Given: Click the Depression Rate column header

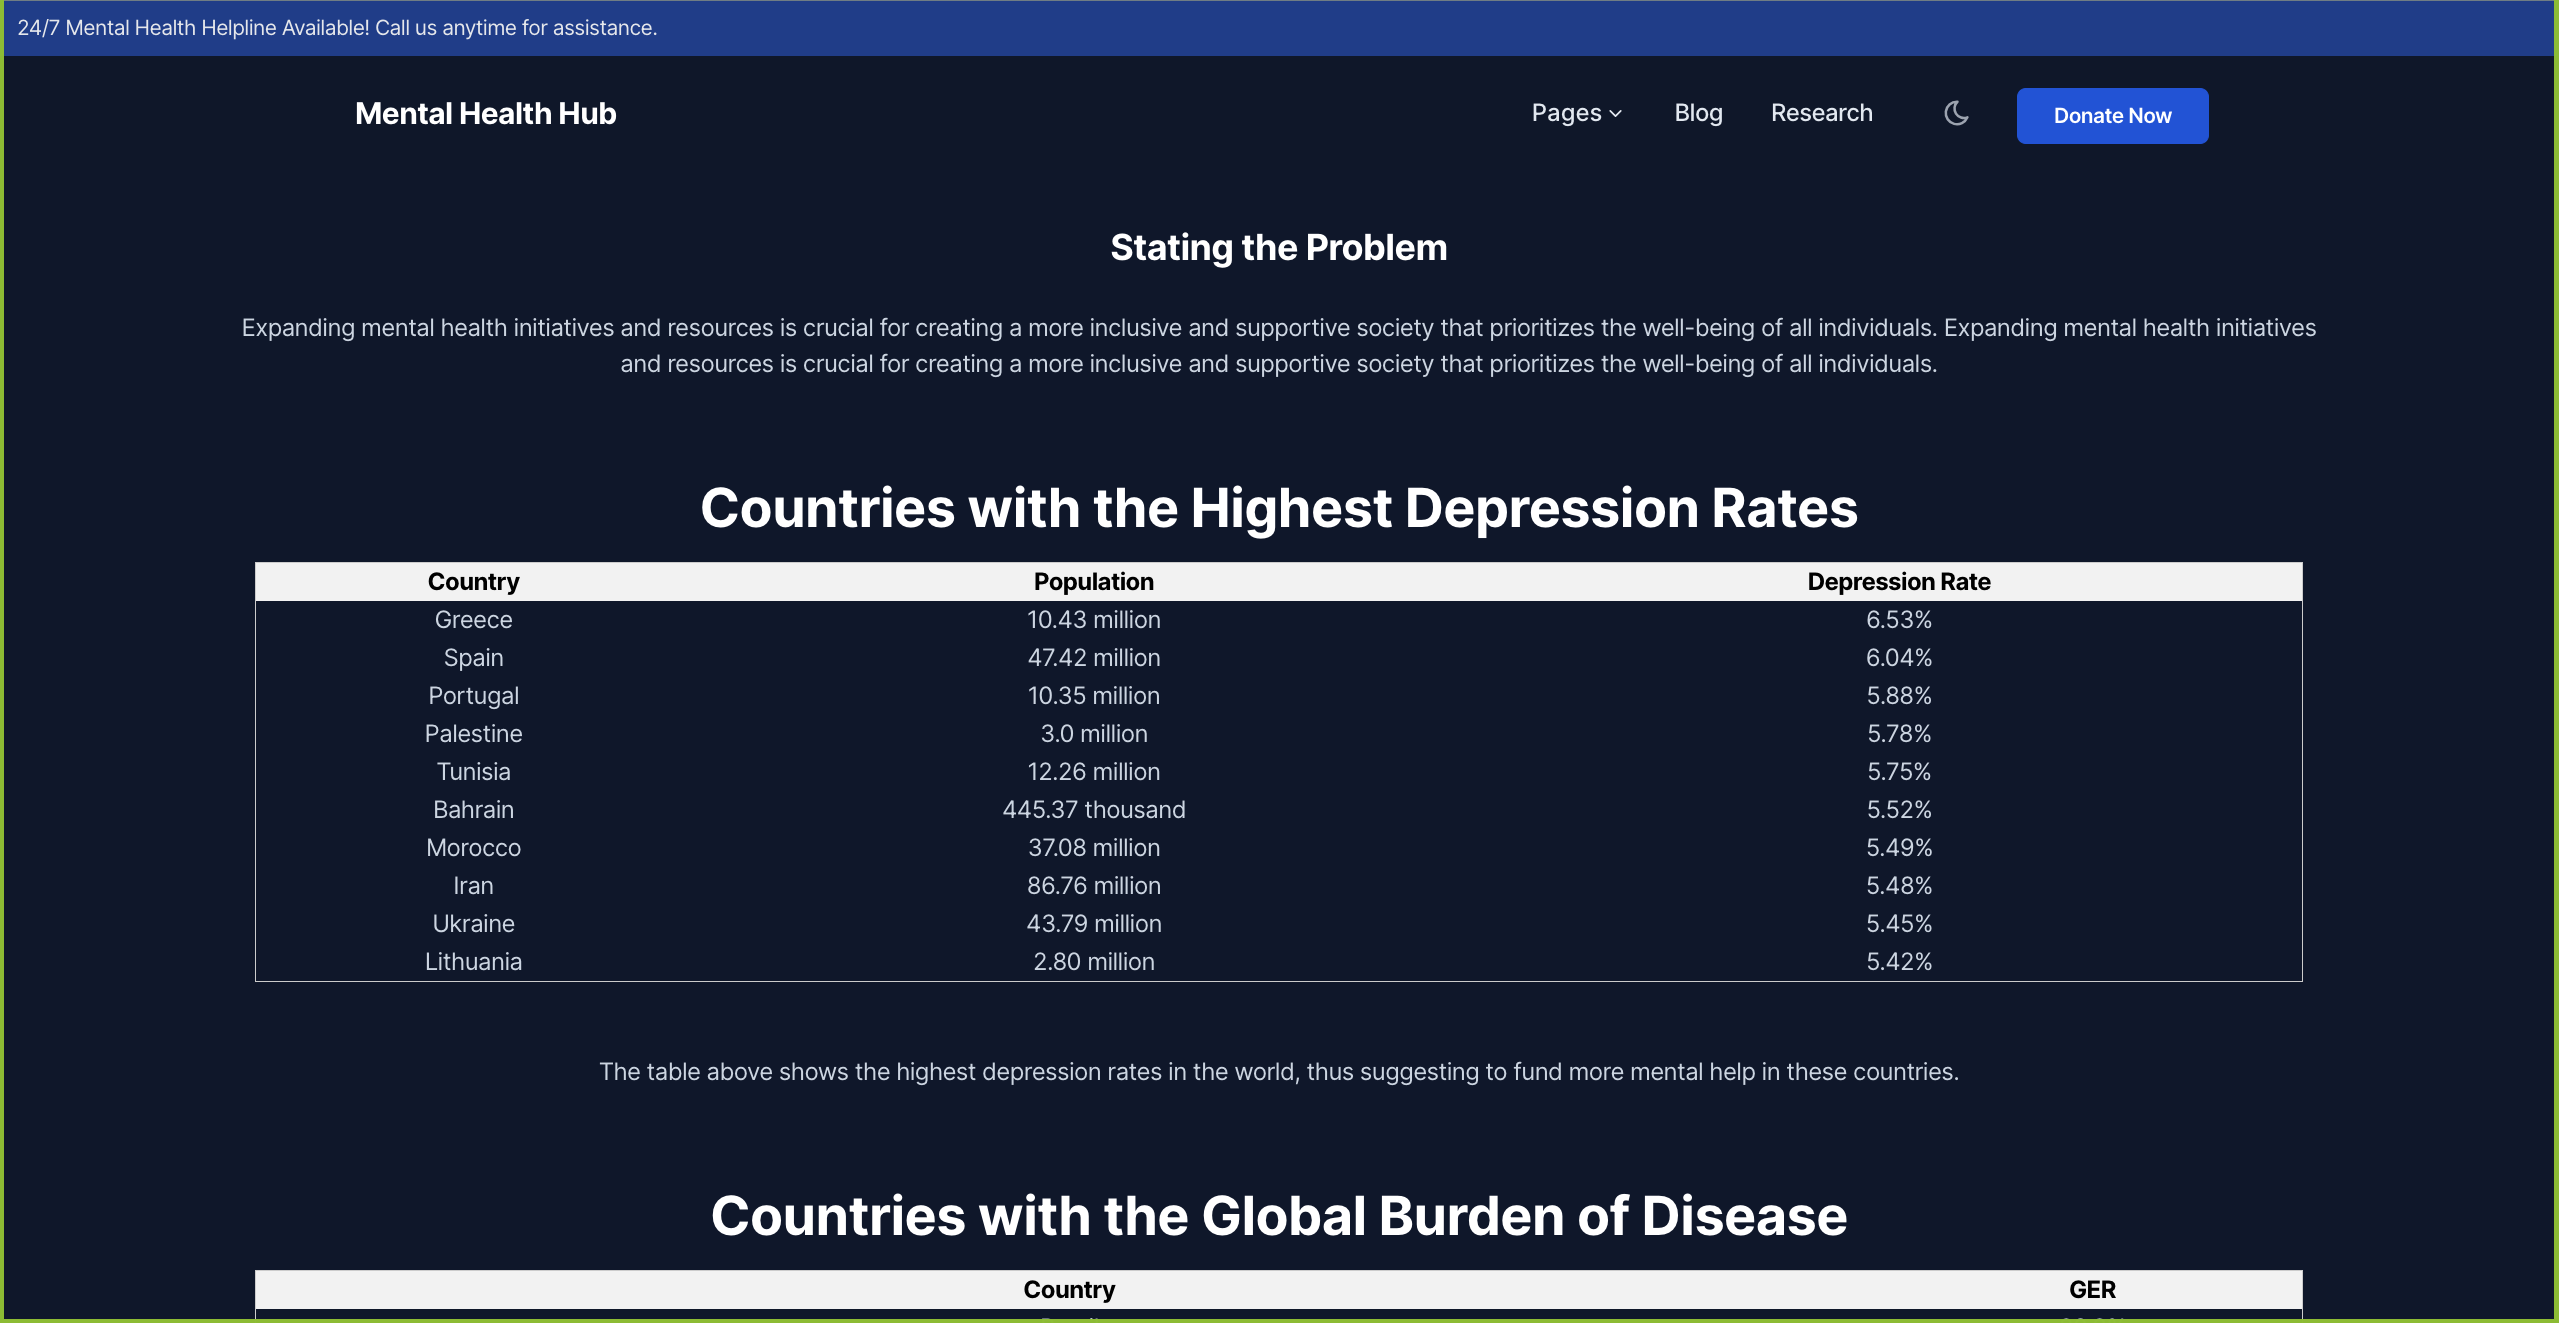Looking at the screenshot, I should (1898, 582).
